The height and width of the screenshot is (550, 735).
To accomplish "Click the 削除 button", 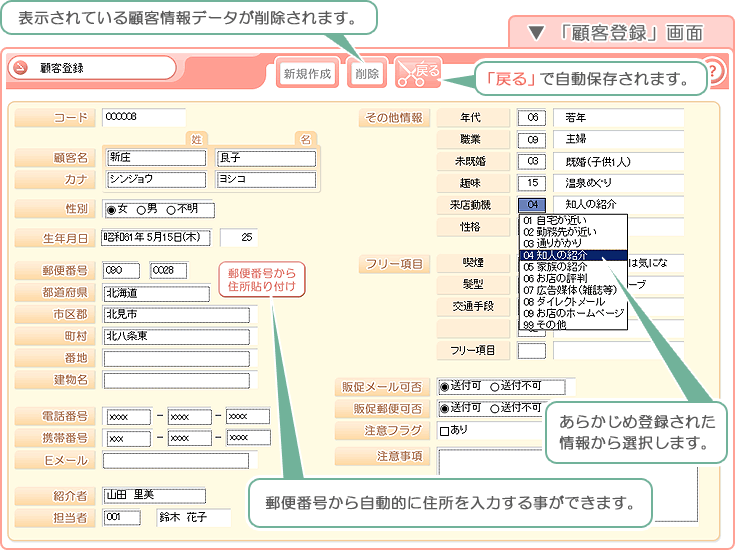I will [x=367, y=73].
